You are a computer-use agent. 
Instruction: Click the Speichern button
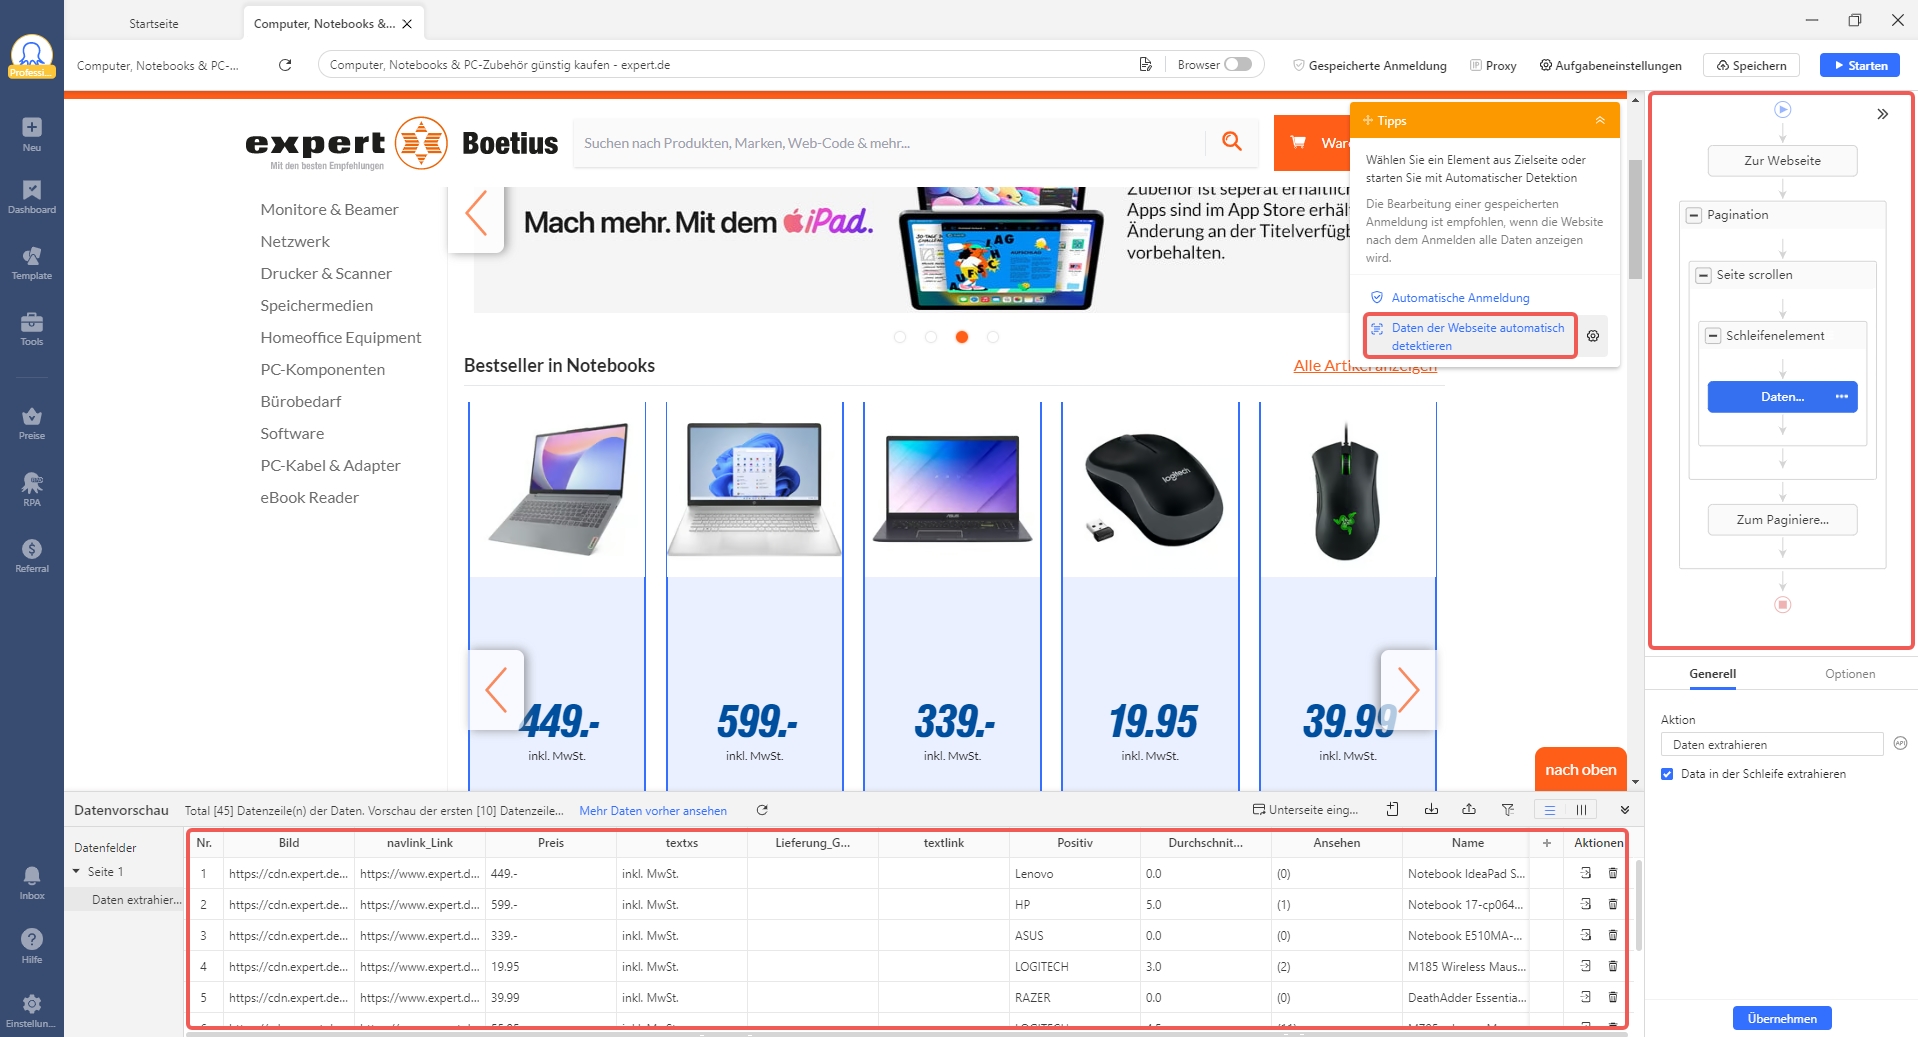point(1751,65)
